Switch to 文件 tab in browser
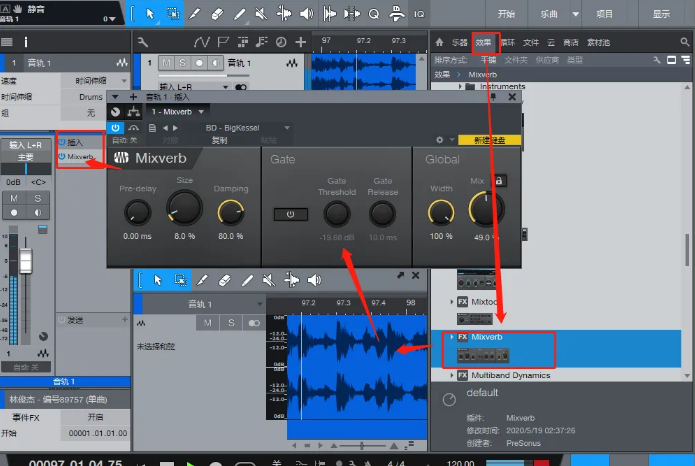This screenshot has width=695, height=466. [x=531, y=43]
